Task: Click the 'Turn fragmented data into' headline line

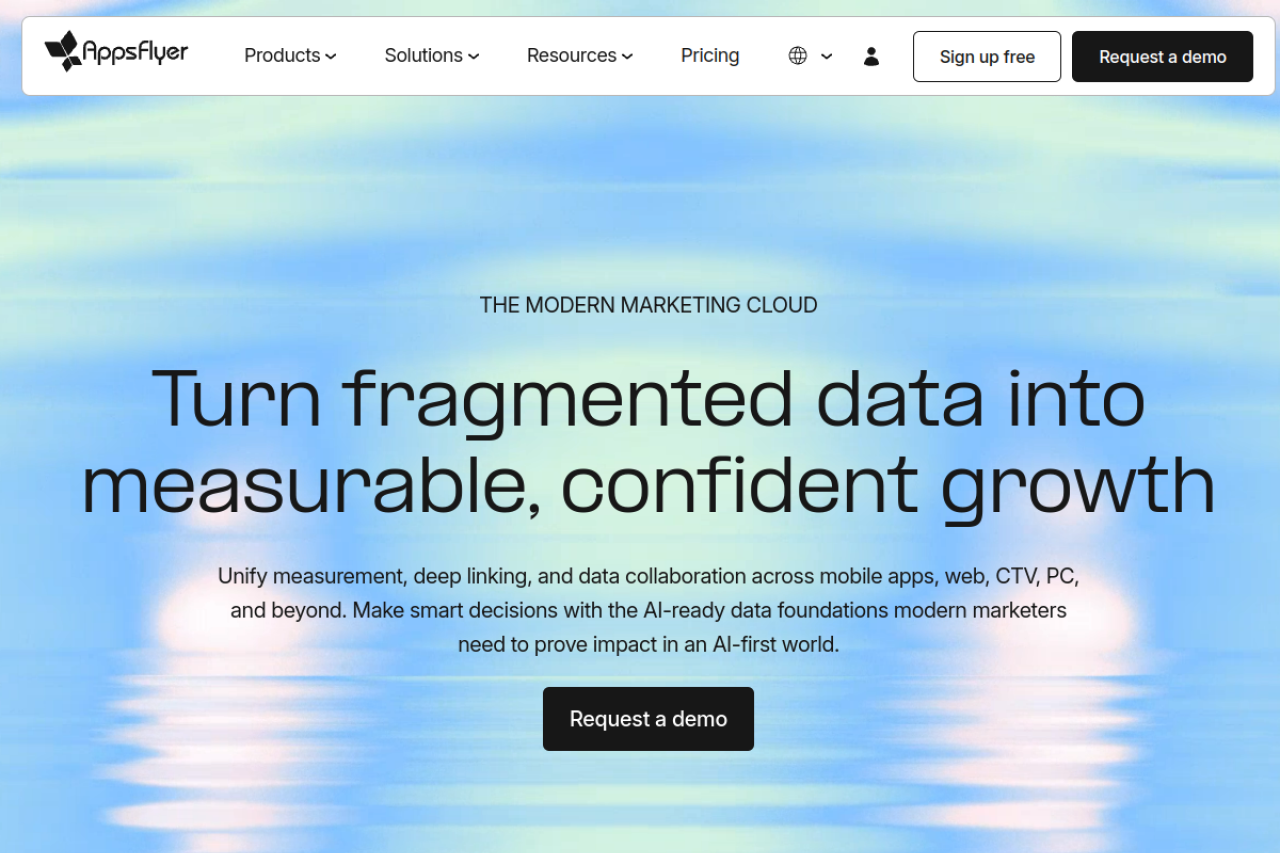Action: coord(648,398)
